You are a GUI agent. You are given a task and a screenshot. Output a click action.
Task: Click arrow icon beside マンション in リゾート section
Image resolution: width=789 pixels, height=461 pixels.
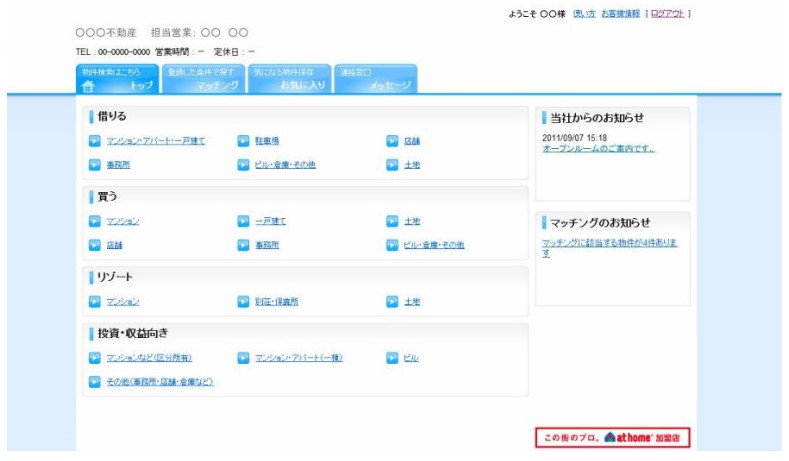[x=95, y=301]
